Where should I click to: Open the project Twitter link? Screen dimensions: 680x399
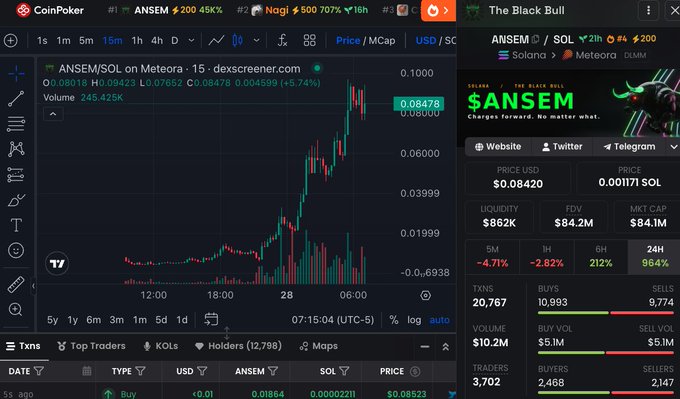[562, 147]
